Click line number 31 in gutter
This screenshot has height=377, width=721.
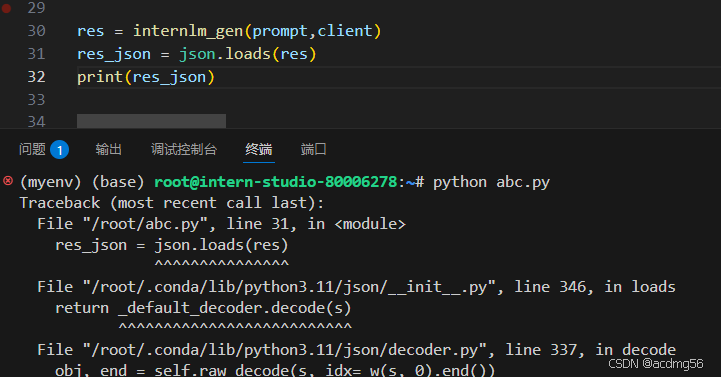pos(36,54)
